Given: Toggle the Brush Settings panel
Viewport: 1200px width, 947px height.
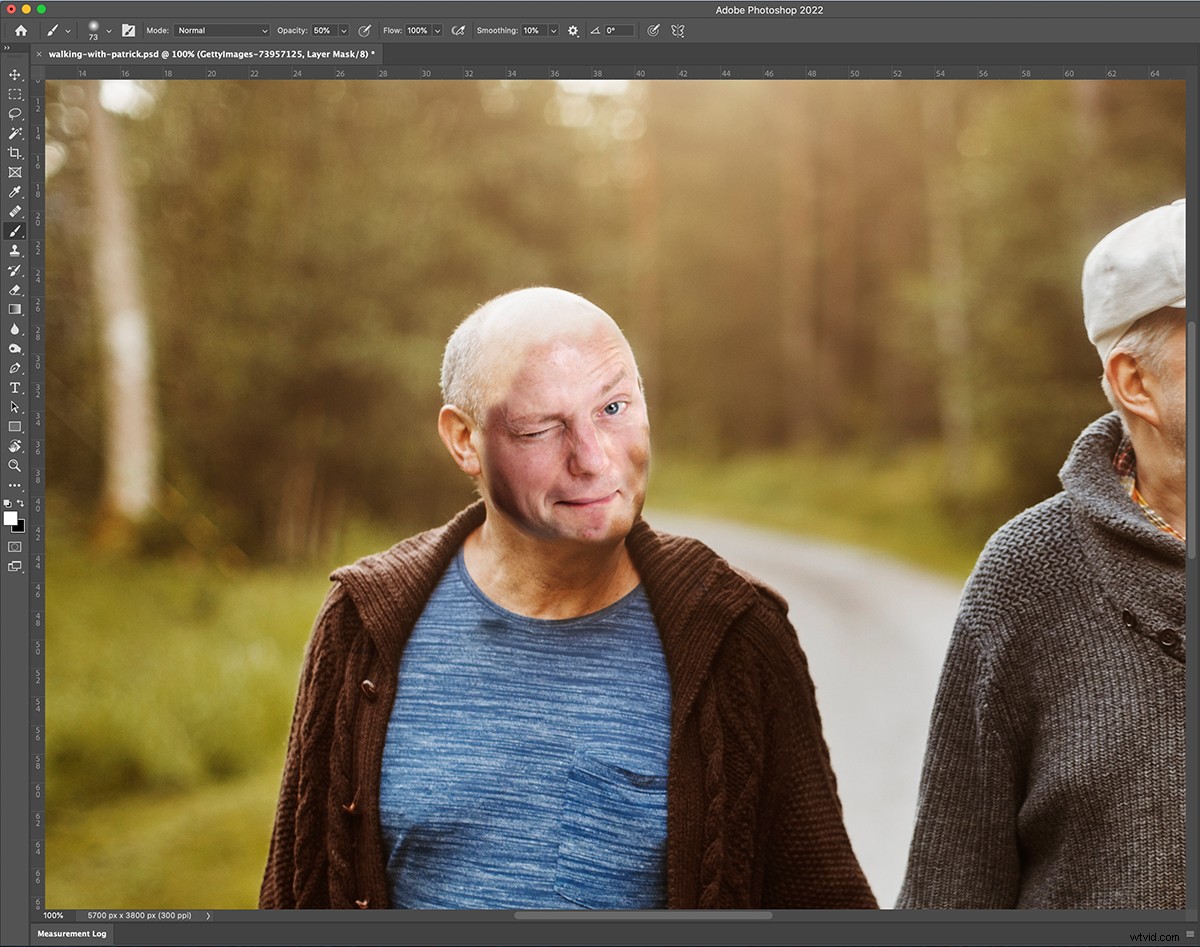Looking at the screenshot, I should (128, 30).
